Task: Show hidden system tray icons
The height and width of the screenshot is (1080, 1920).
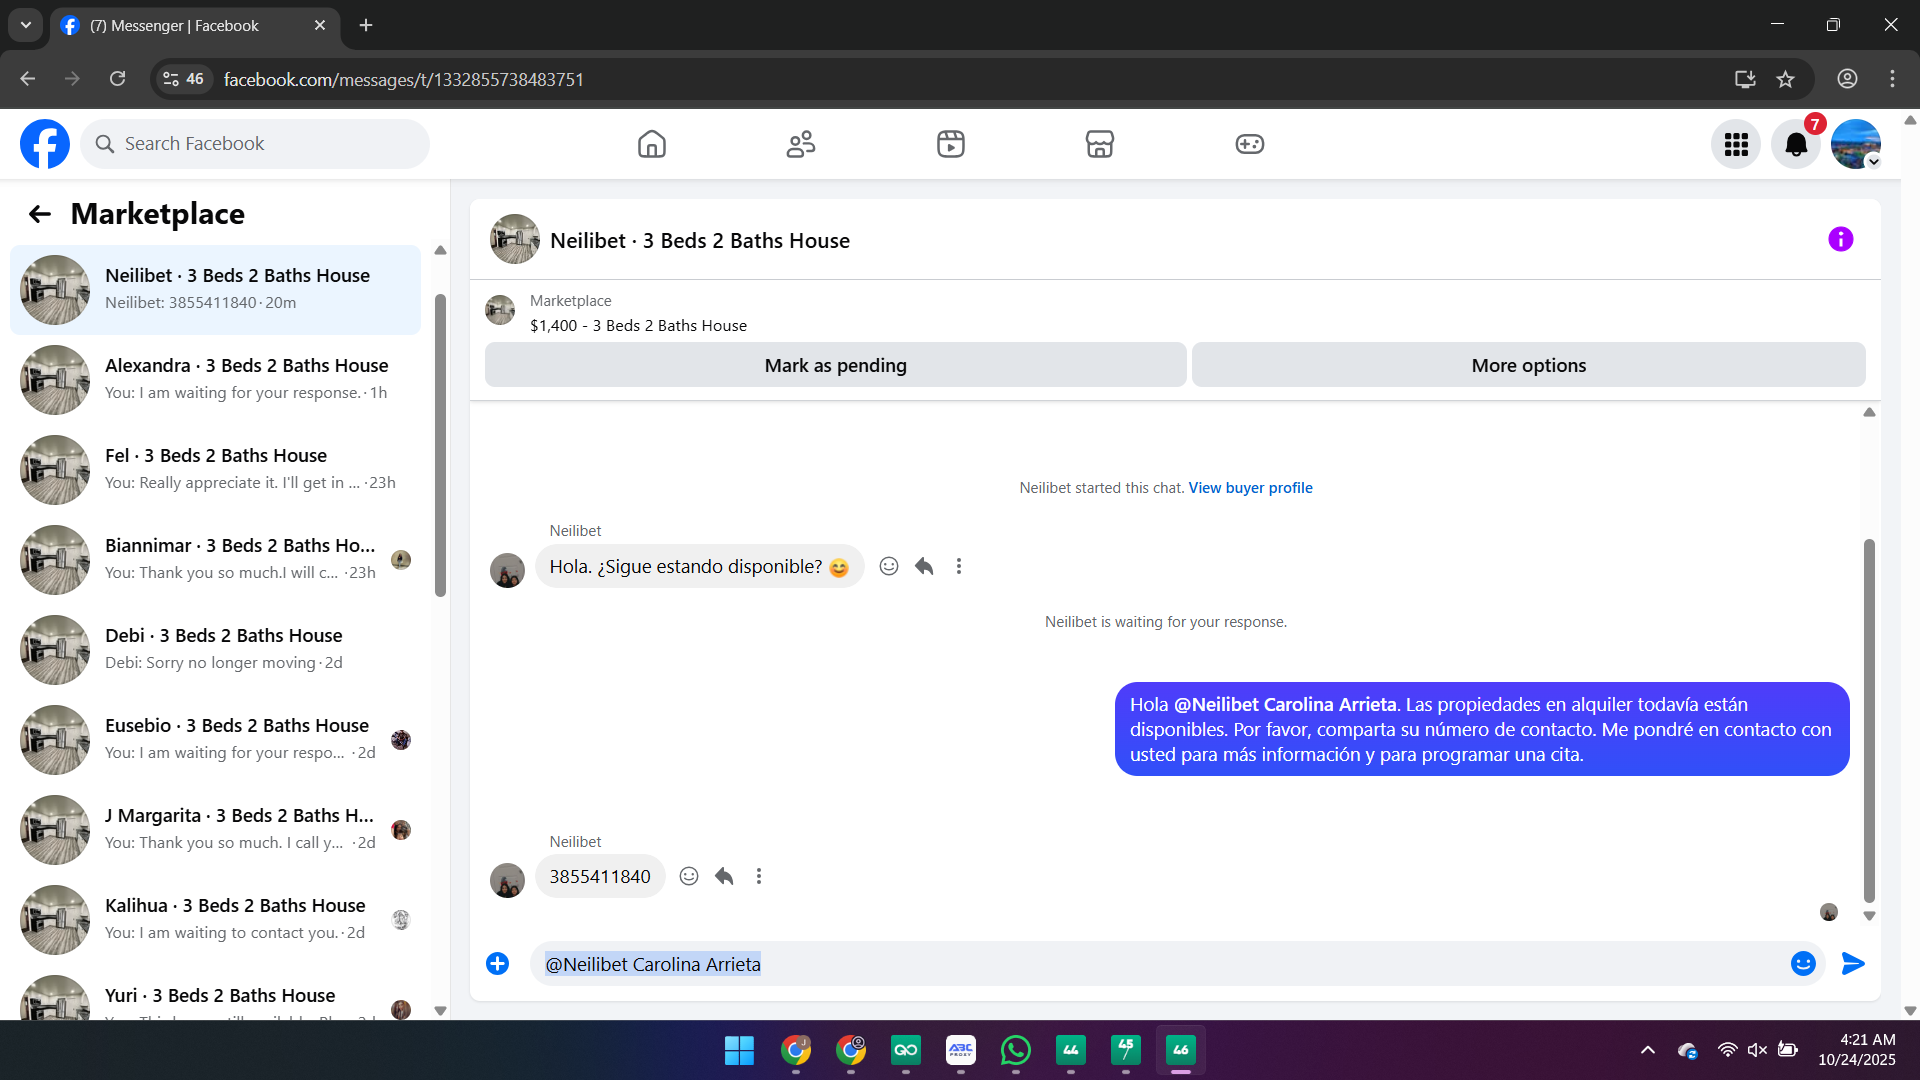Action: 1648,1050
